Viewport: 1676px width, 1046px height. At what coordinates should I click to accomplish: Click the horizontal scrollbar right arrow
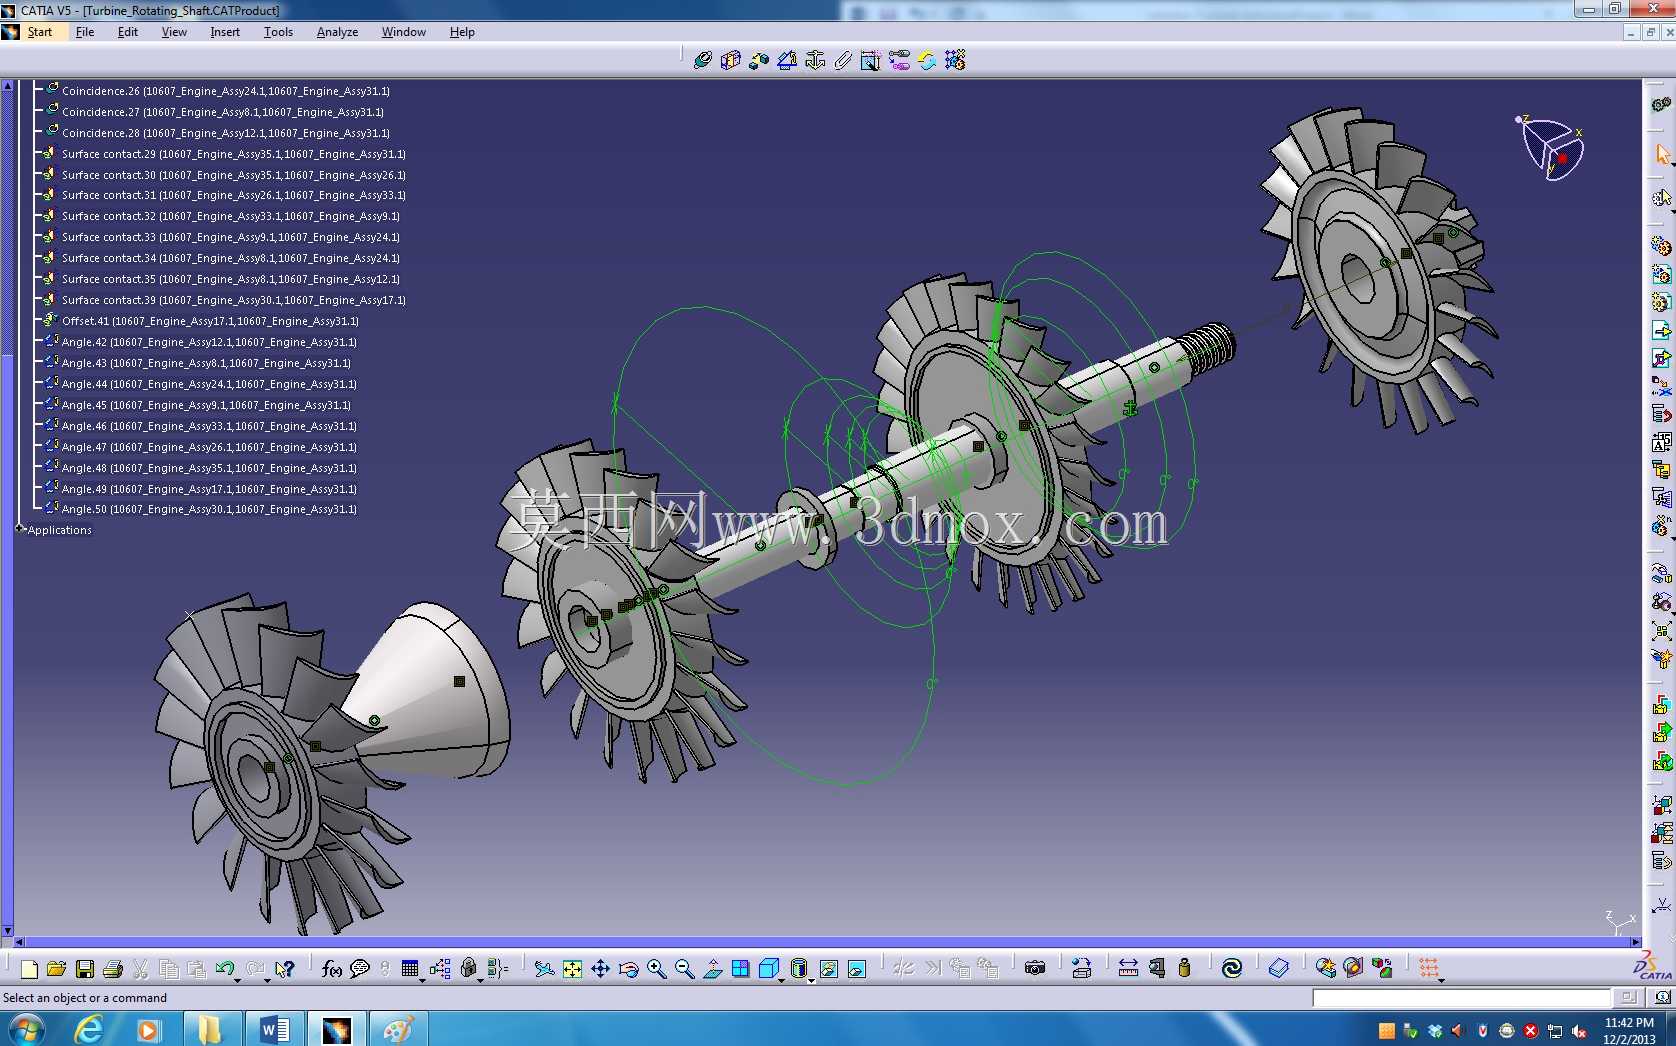[1636, 942]
